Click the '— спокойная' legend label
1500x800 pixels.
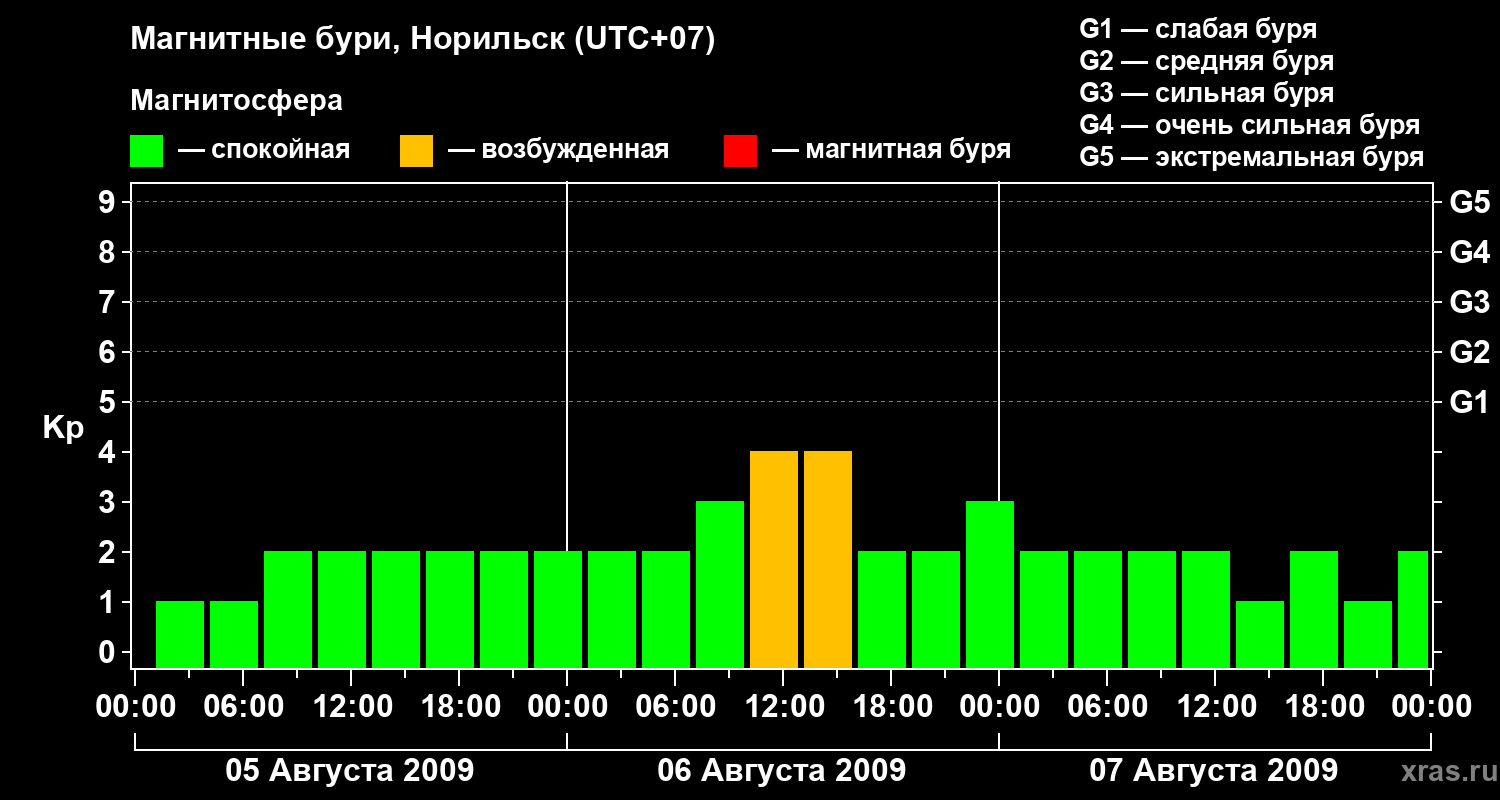[x=264, y=150]
